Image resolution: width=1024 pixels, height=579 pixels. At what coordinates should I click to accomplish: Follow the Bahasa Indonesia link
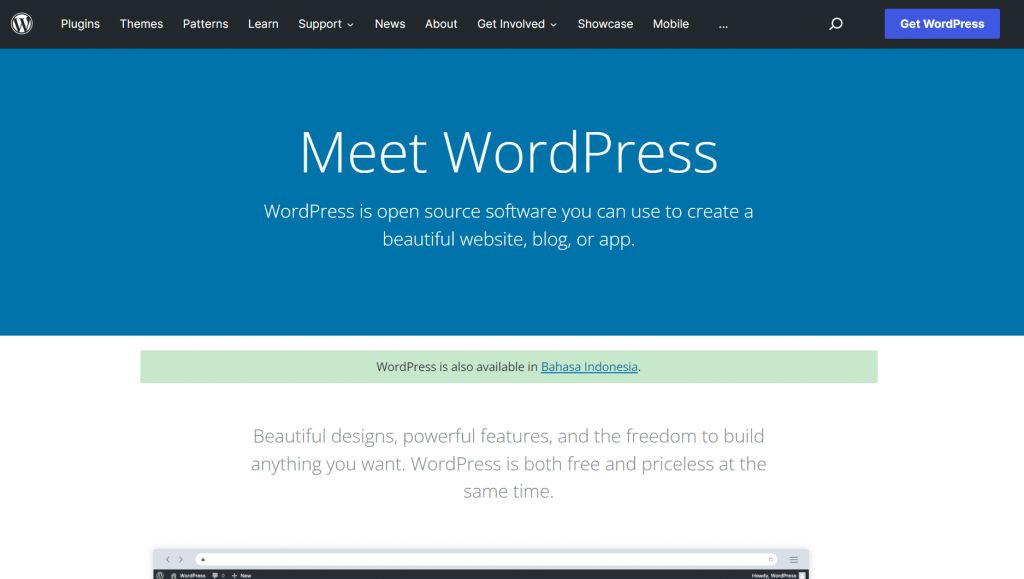click(589, 367)
